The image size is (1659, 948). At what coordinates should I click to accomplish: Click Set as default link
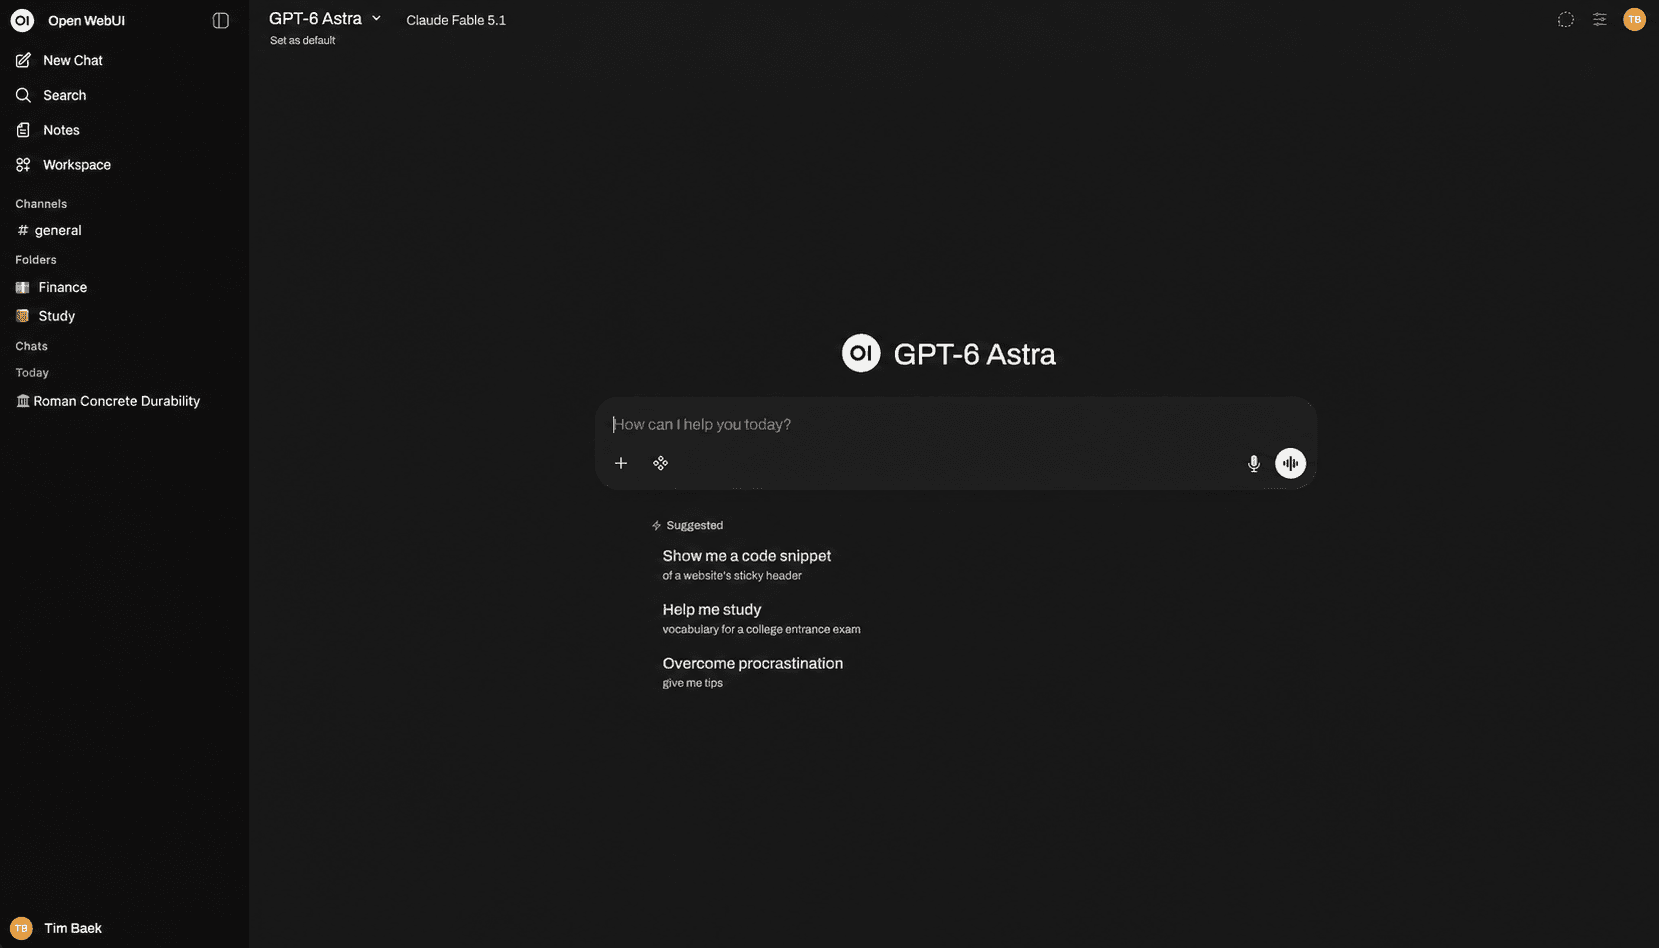click(x=302, y=41)
